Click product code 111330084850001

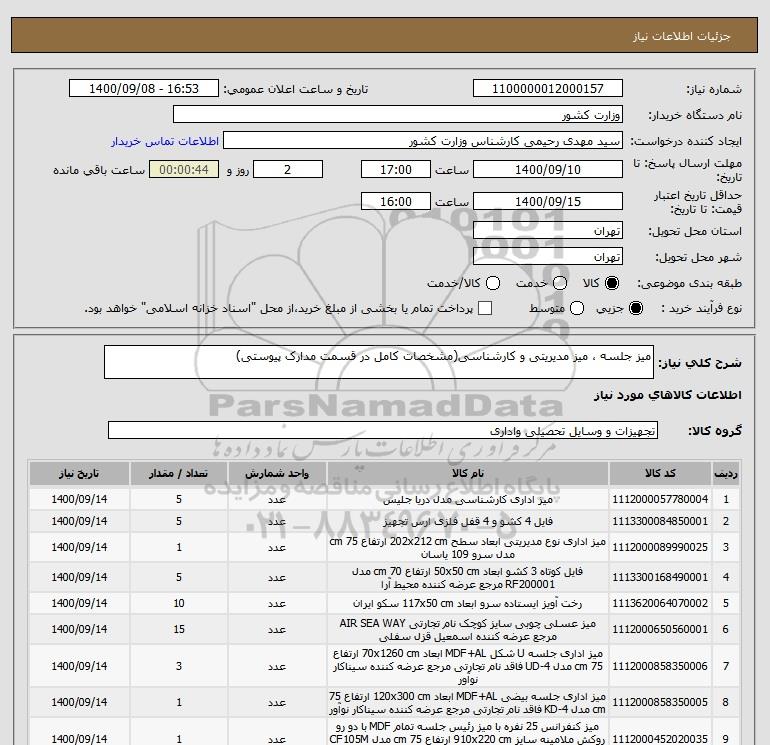pyautogui.click(x=660, y=522)
